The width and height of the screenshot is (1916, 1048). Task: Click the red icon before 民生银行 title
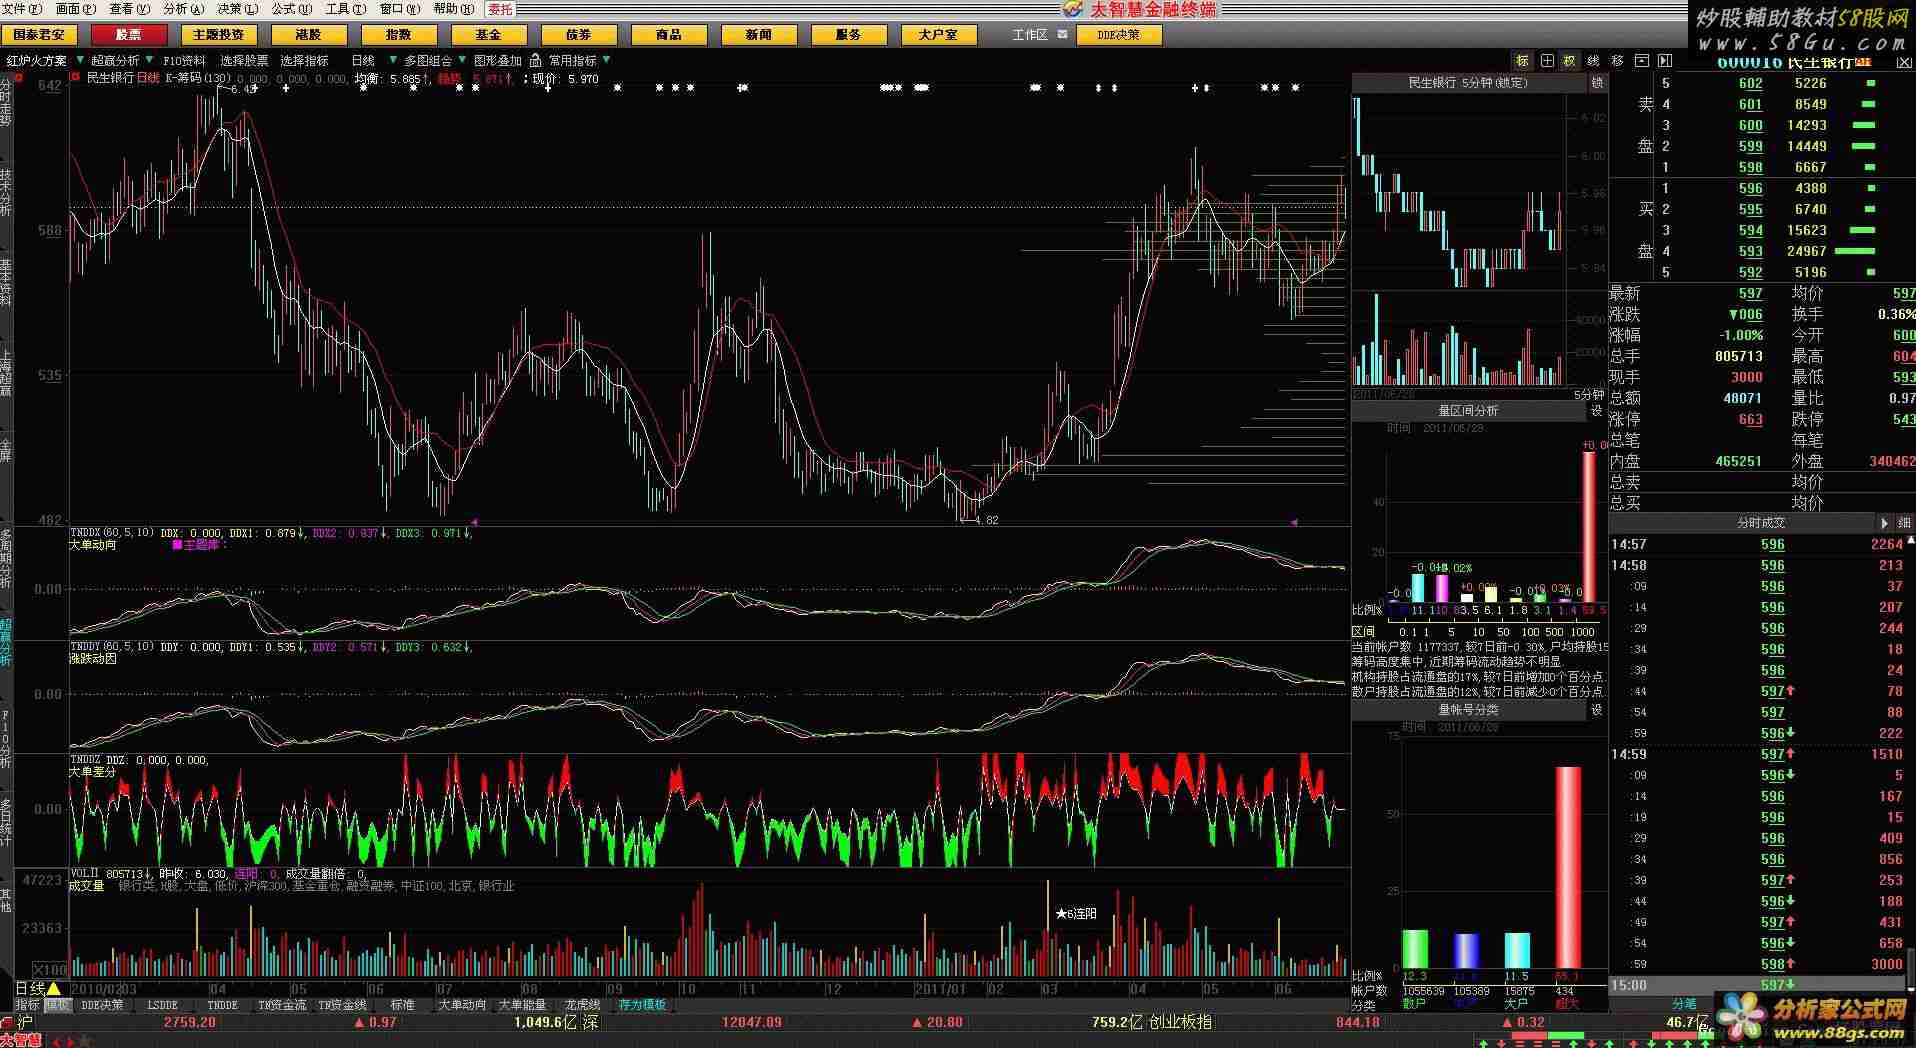click(75, 77)
